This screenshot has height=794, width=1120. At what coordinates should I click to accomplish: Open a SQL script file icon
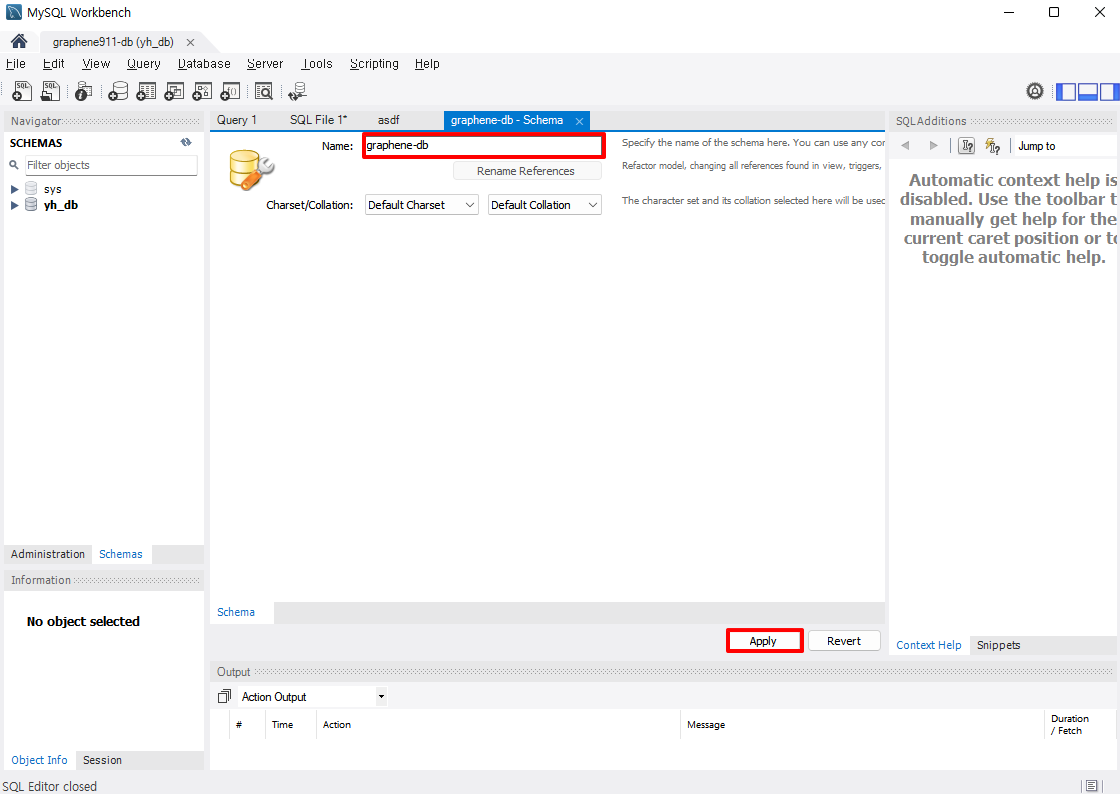coord(50,91)
